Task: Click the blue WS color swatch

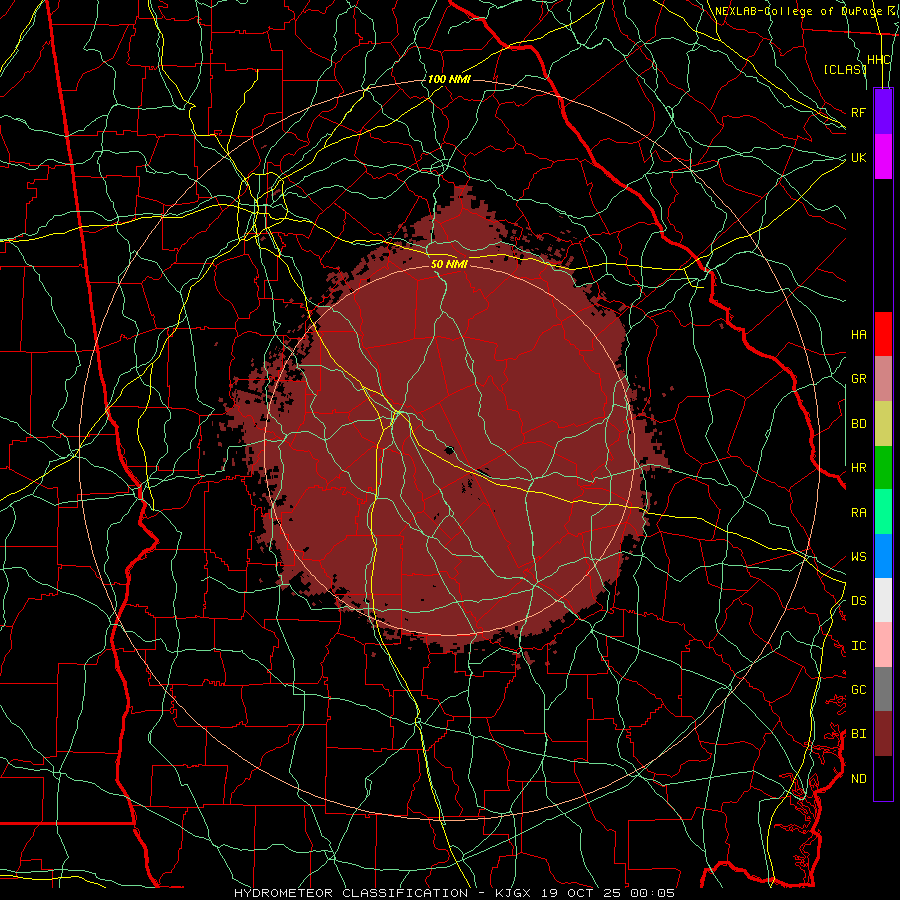Action: (883, 556)
